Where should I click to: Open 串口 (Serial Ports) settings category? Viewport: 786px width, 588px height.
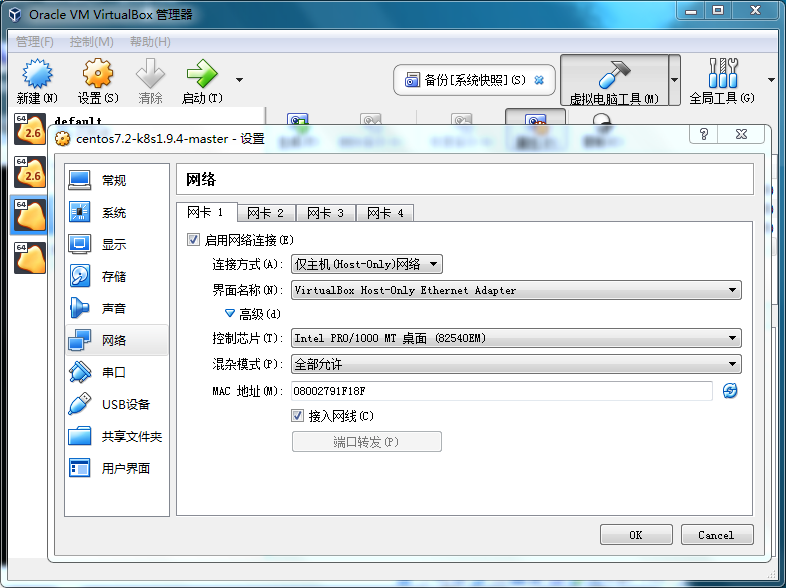pyautogui.click(x=117, y=372)
